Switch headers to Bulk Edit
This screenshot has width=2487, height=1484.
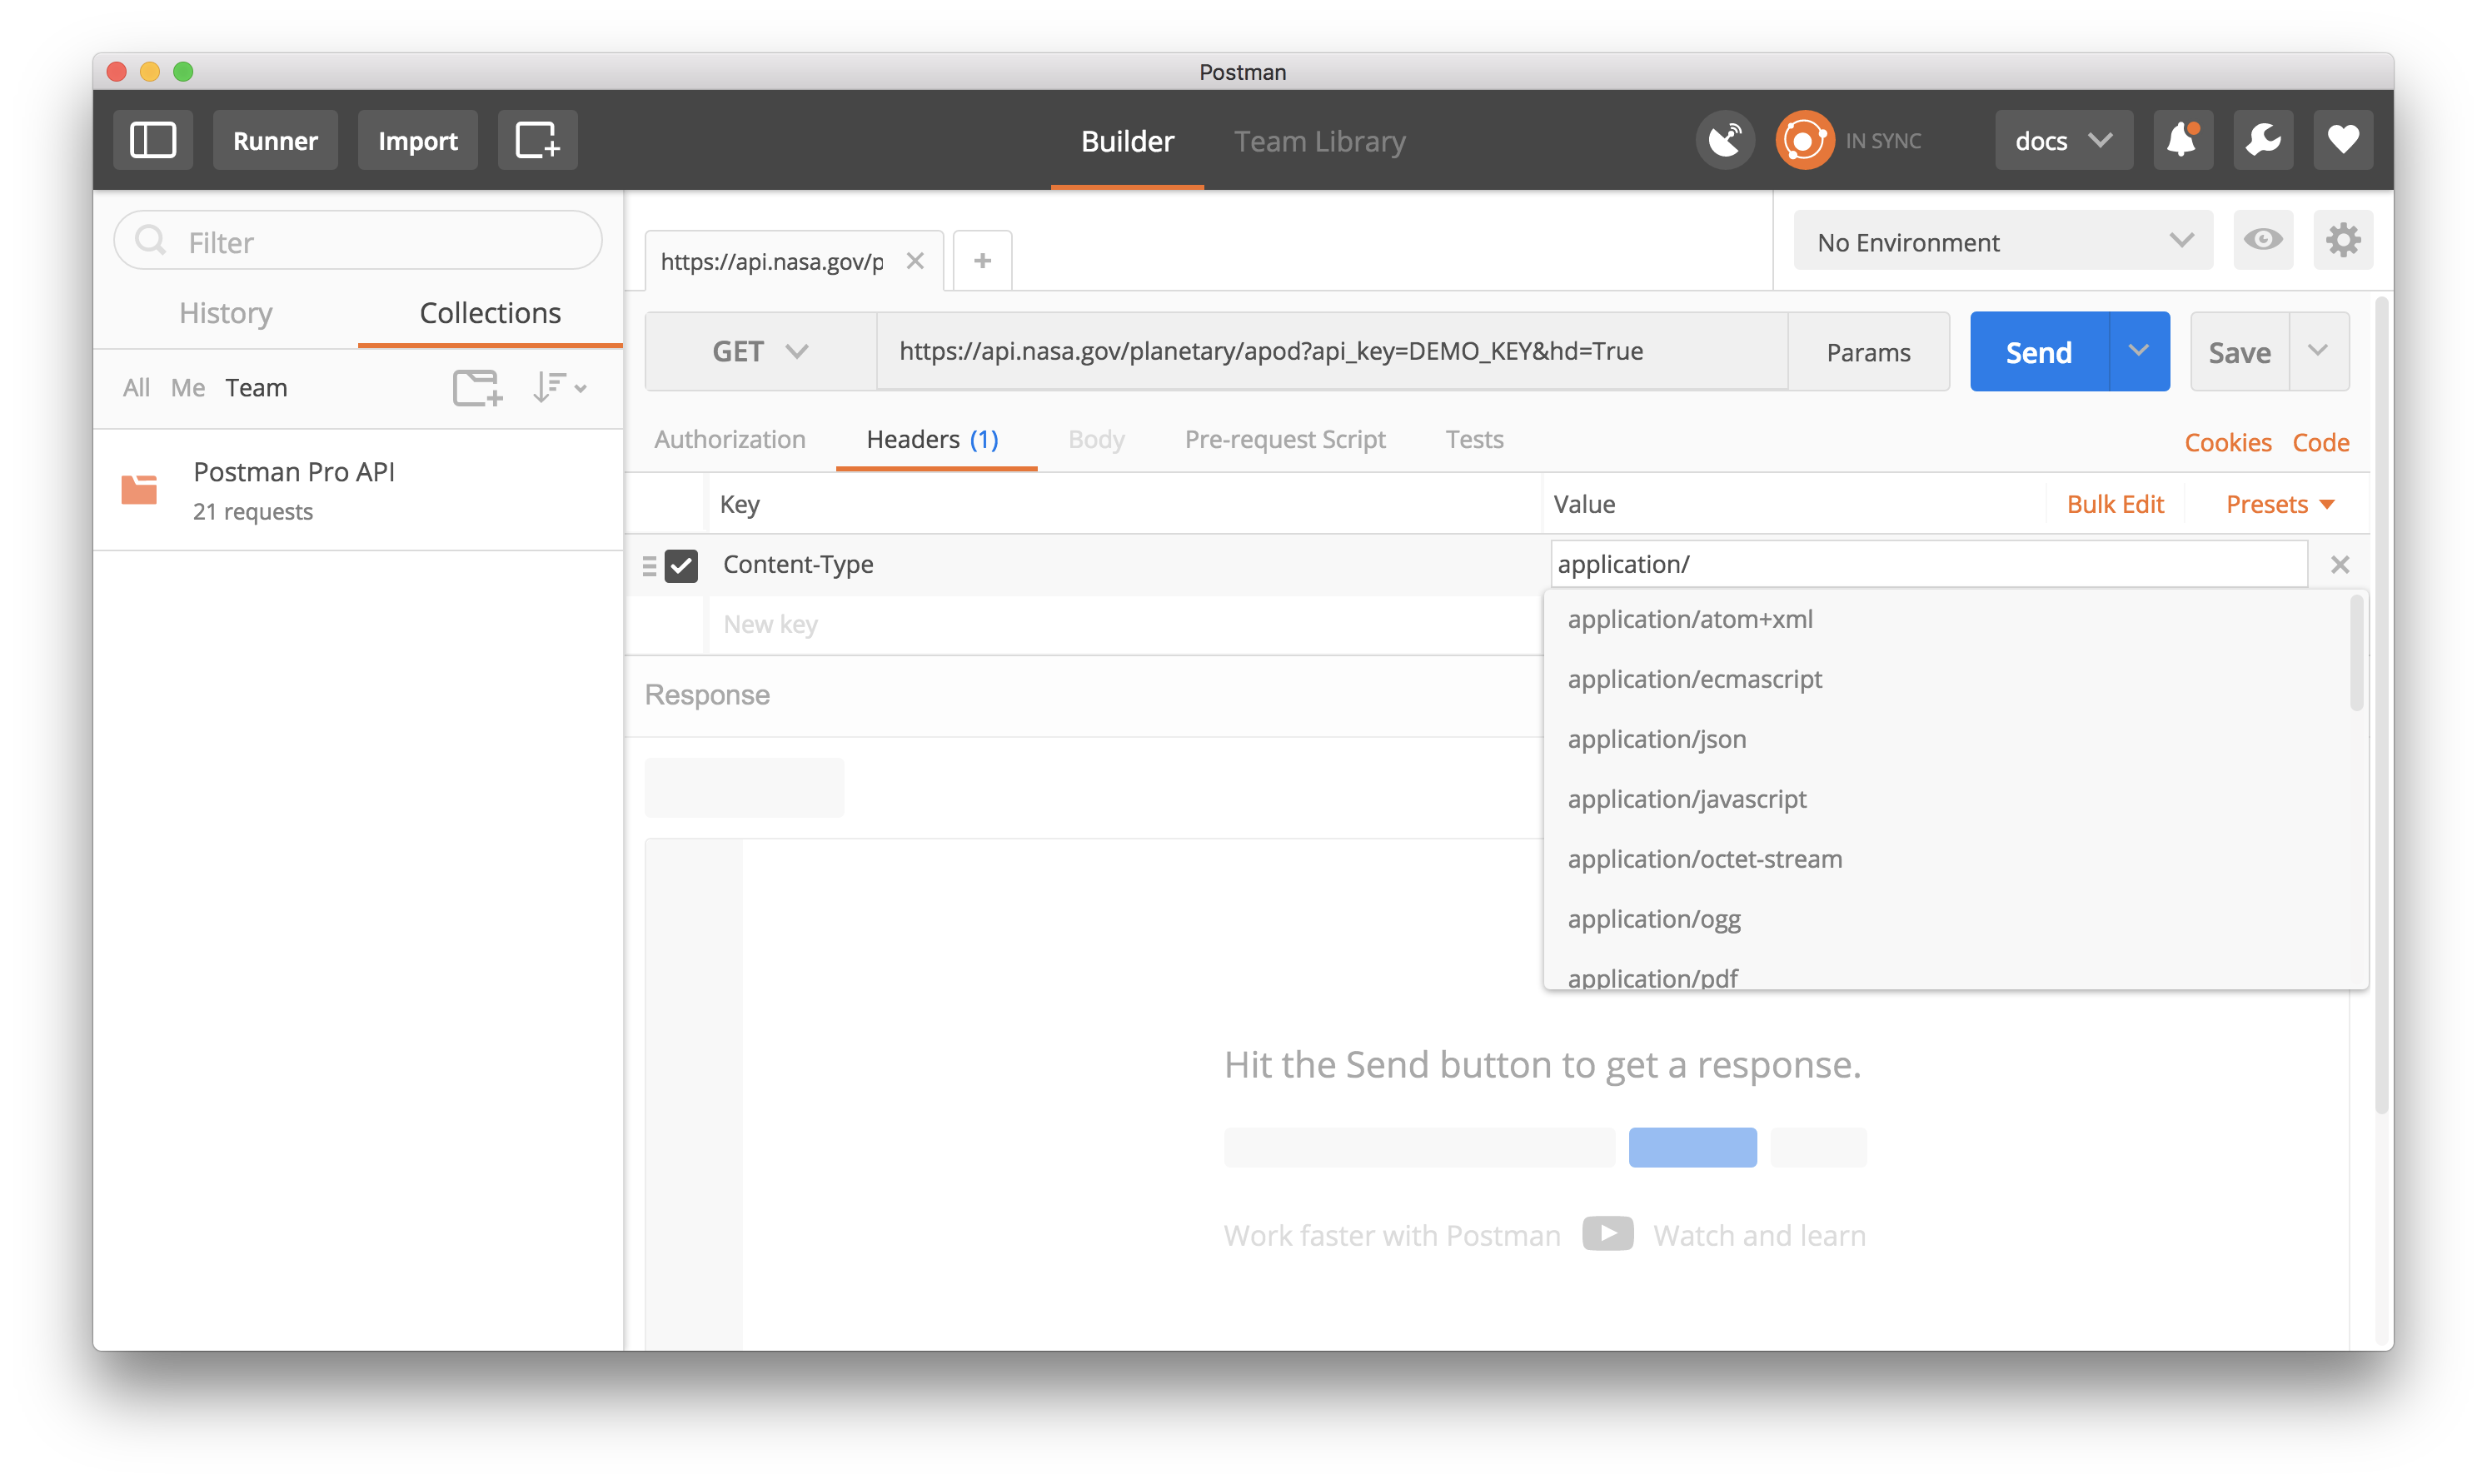(2115, 504)
